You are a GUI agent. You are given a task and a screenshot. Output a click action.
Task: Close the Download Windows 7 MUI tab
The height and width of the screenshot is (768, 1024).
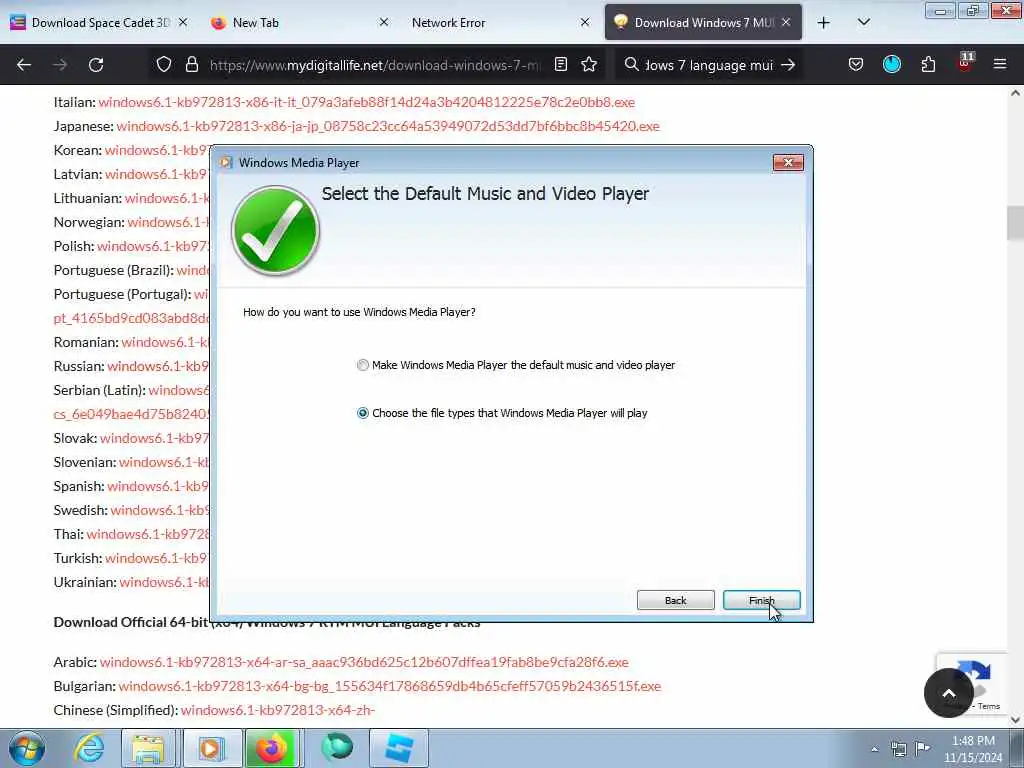786,23
